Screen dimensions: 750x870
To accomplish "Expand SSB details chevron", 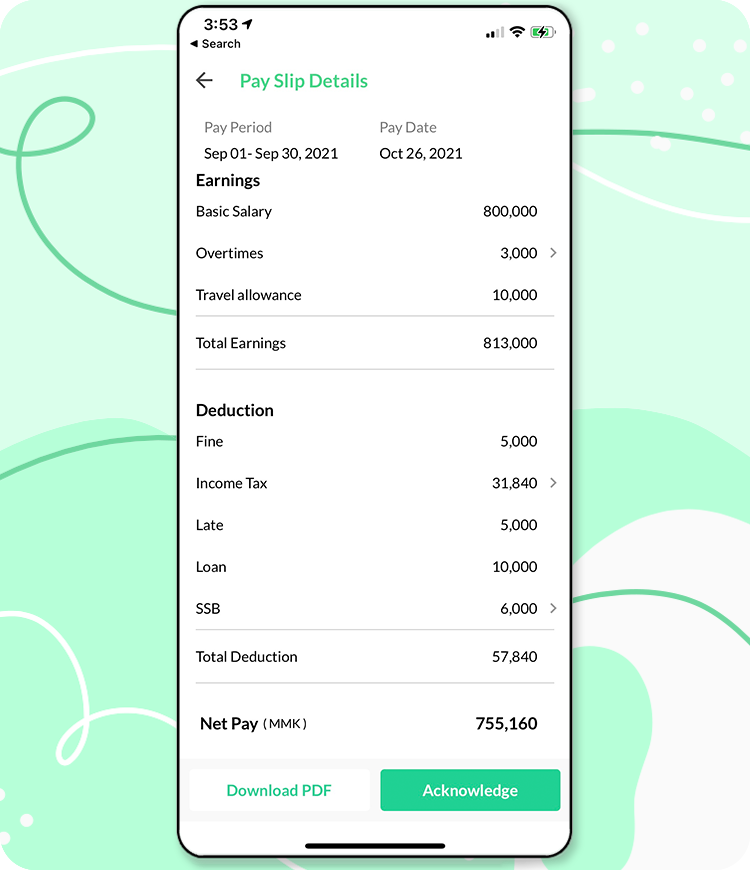I will (553, 608).
